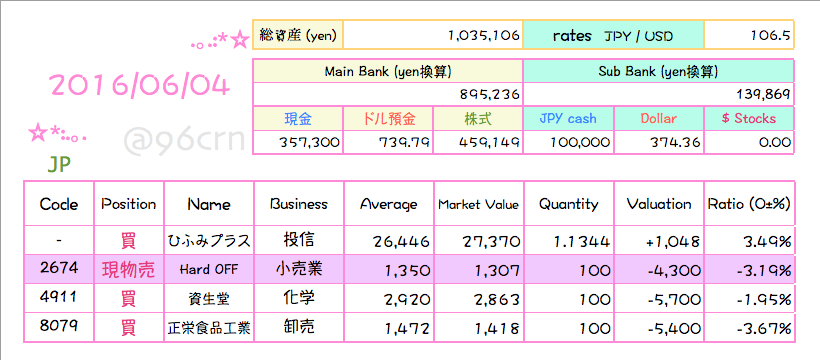
Task: Click the JPY cash label cell
Action: [x=568, y=119]
